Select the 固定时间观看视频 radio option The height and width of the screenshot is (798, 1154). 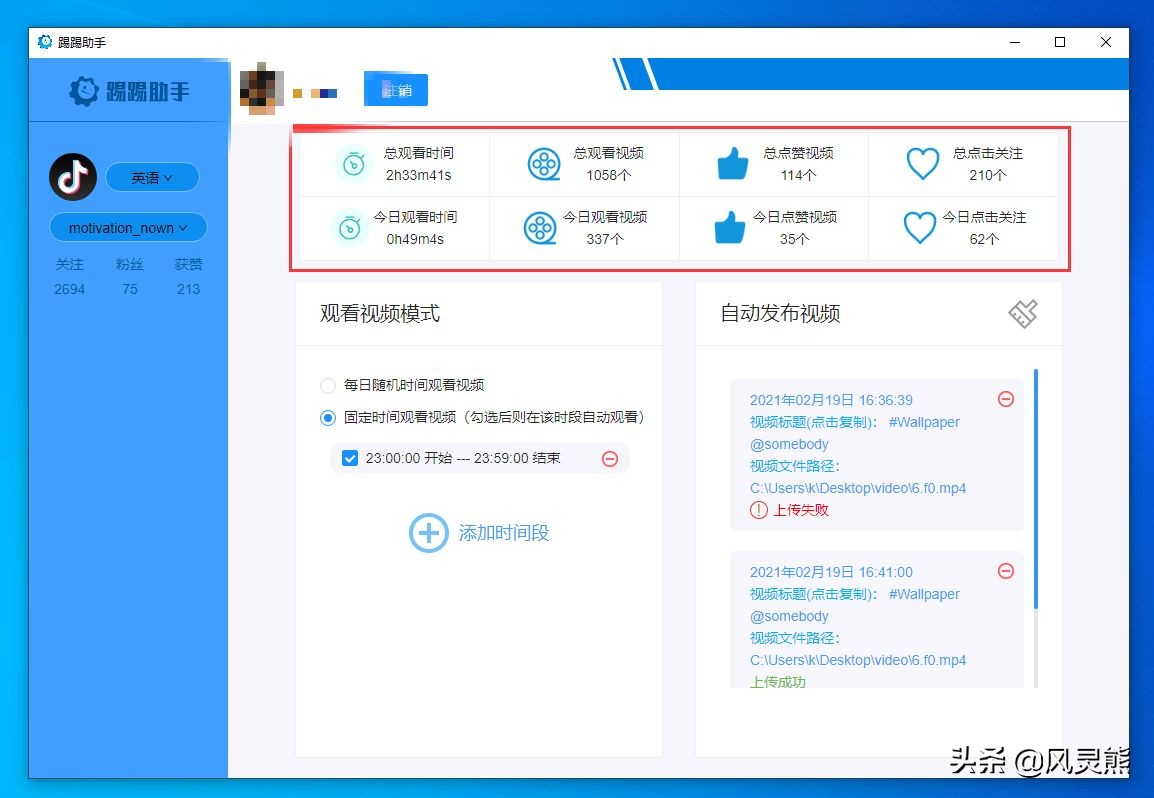(x=327, y=417)
